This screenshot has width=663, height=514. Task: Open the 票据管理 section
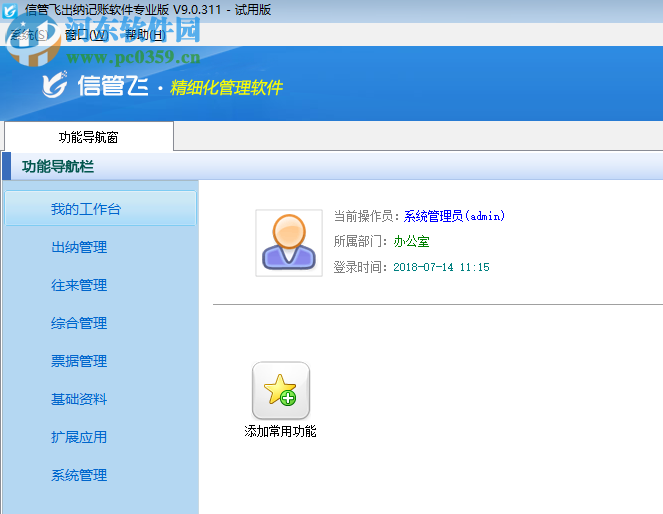[79, 361]
